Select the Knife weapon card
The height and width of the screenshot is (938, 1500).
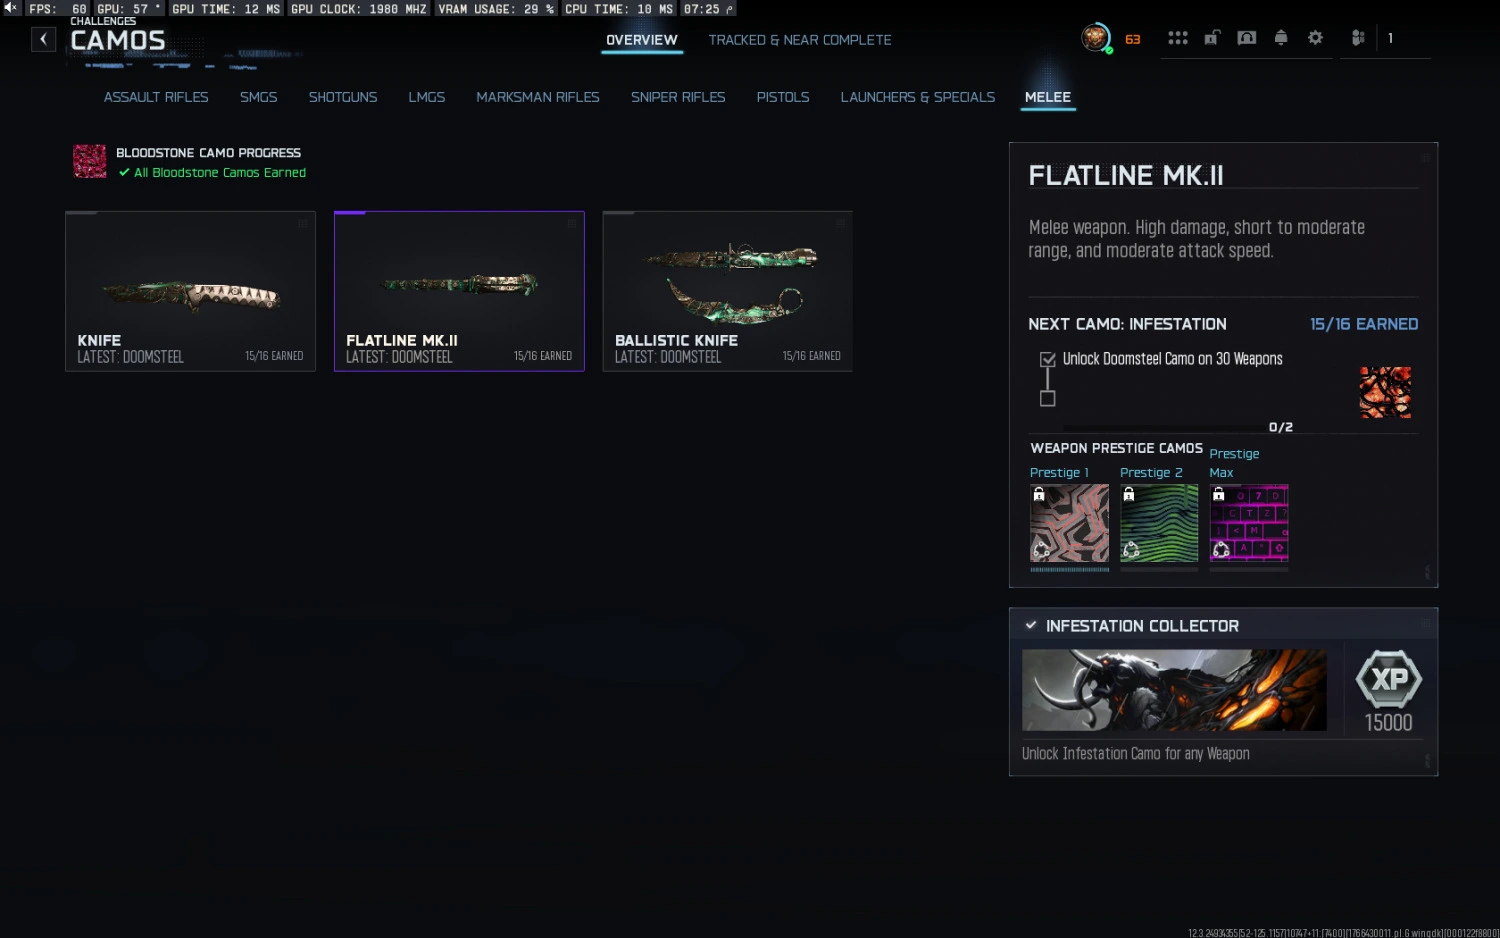point(190,291)
